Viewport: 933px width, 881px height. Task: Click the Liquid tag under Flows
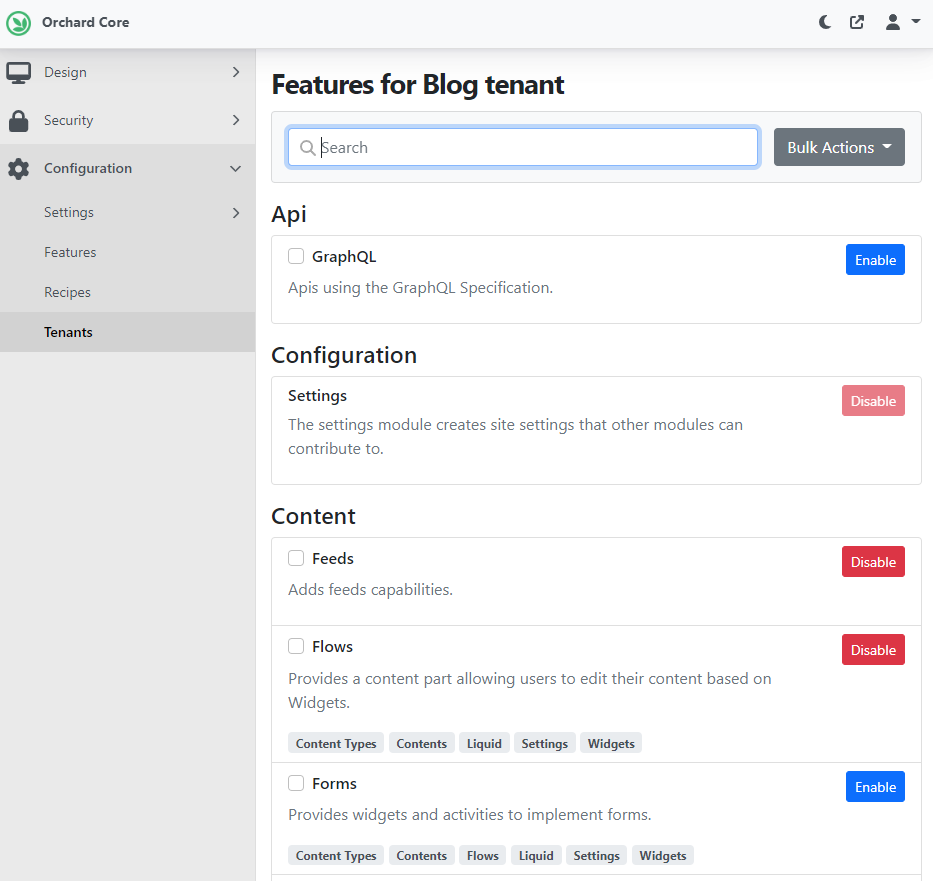tap(484, 743)
